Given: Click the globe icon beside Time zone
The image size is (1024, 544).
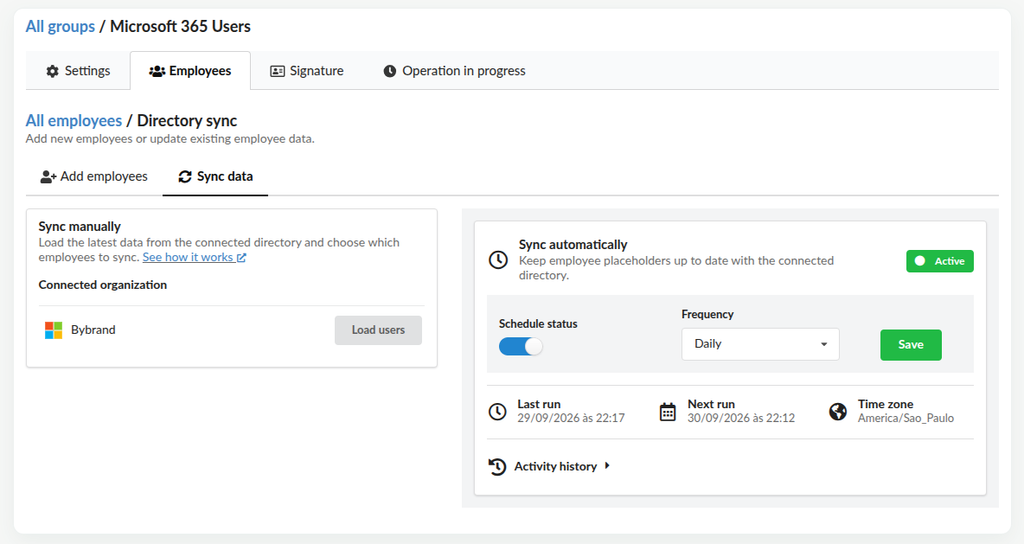Looking at the screenshot, I should point(838,411).
